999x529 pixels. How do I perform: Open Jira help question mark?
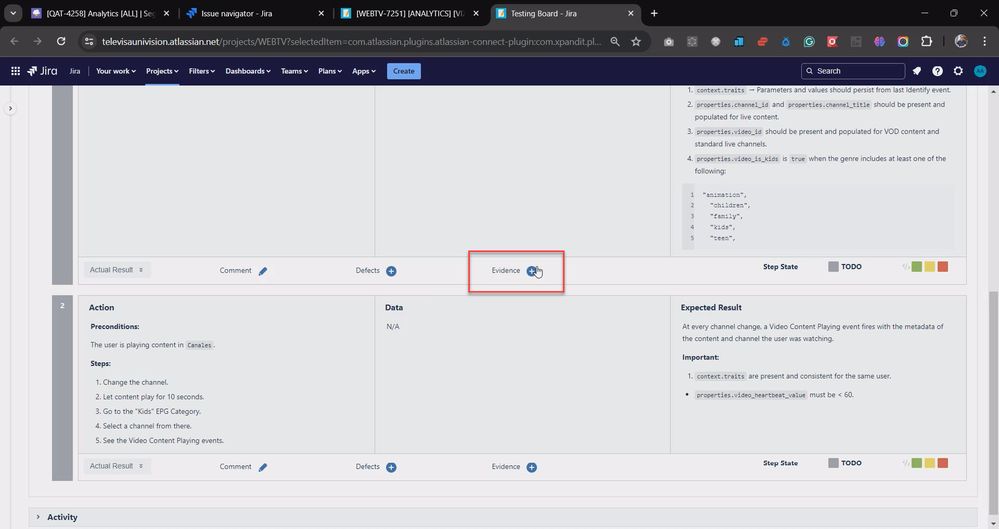tap(937, 71)
